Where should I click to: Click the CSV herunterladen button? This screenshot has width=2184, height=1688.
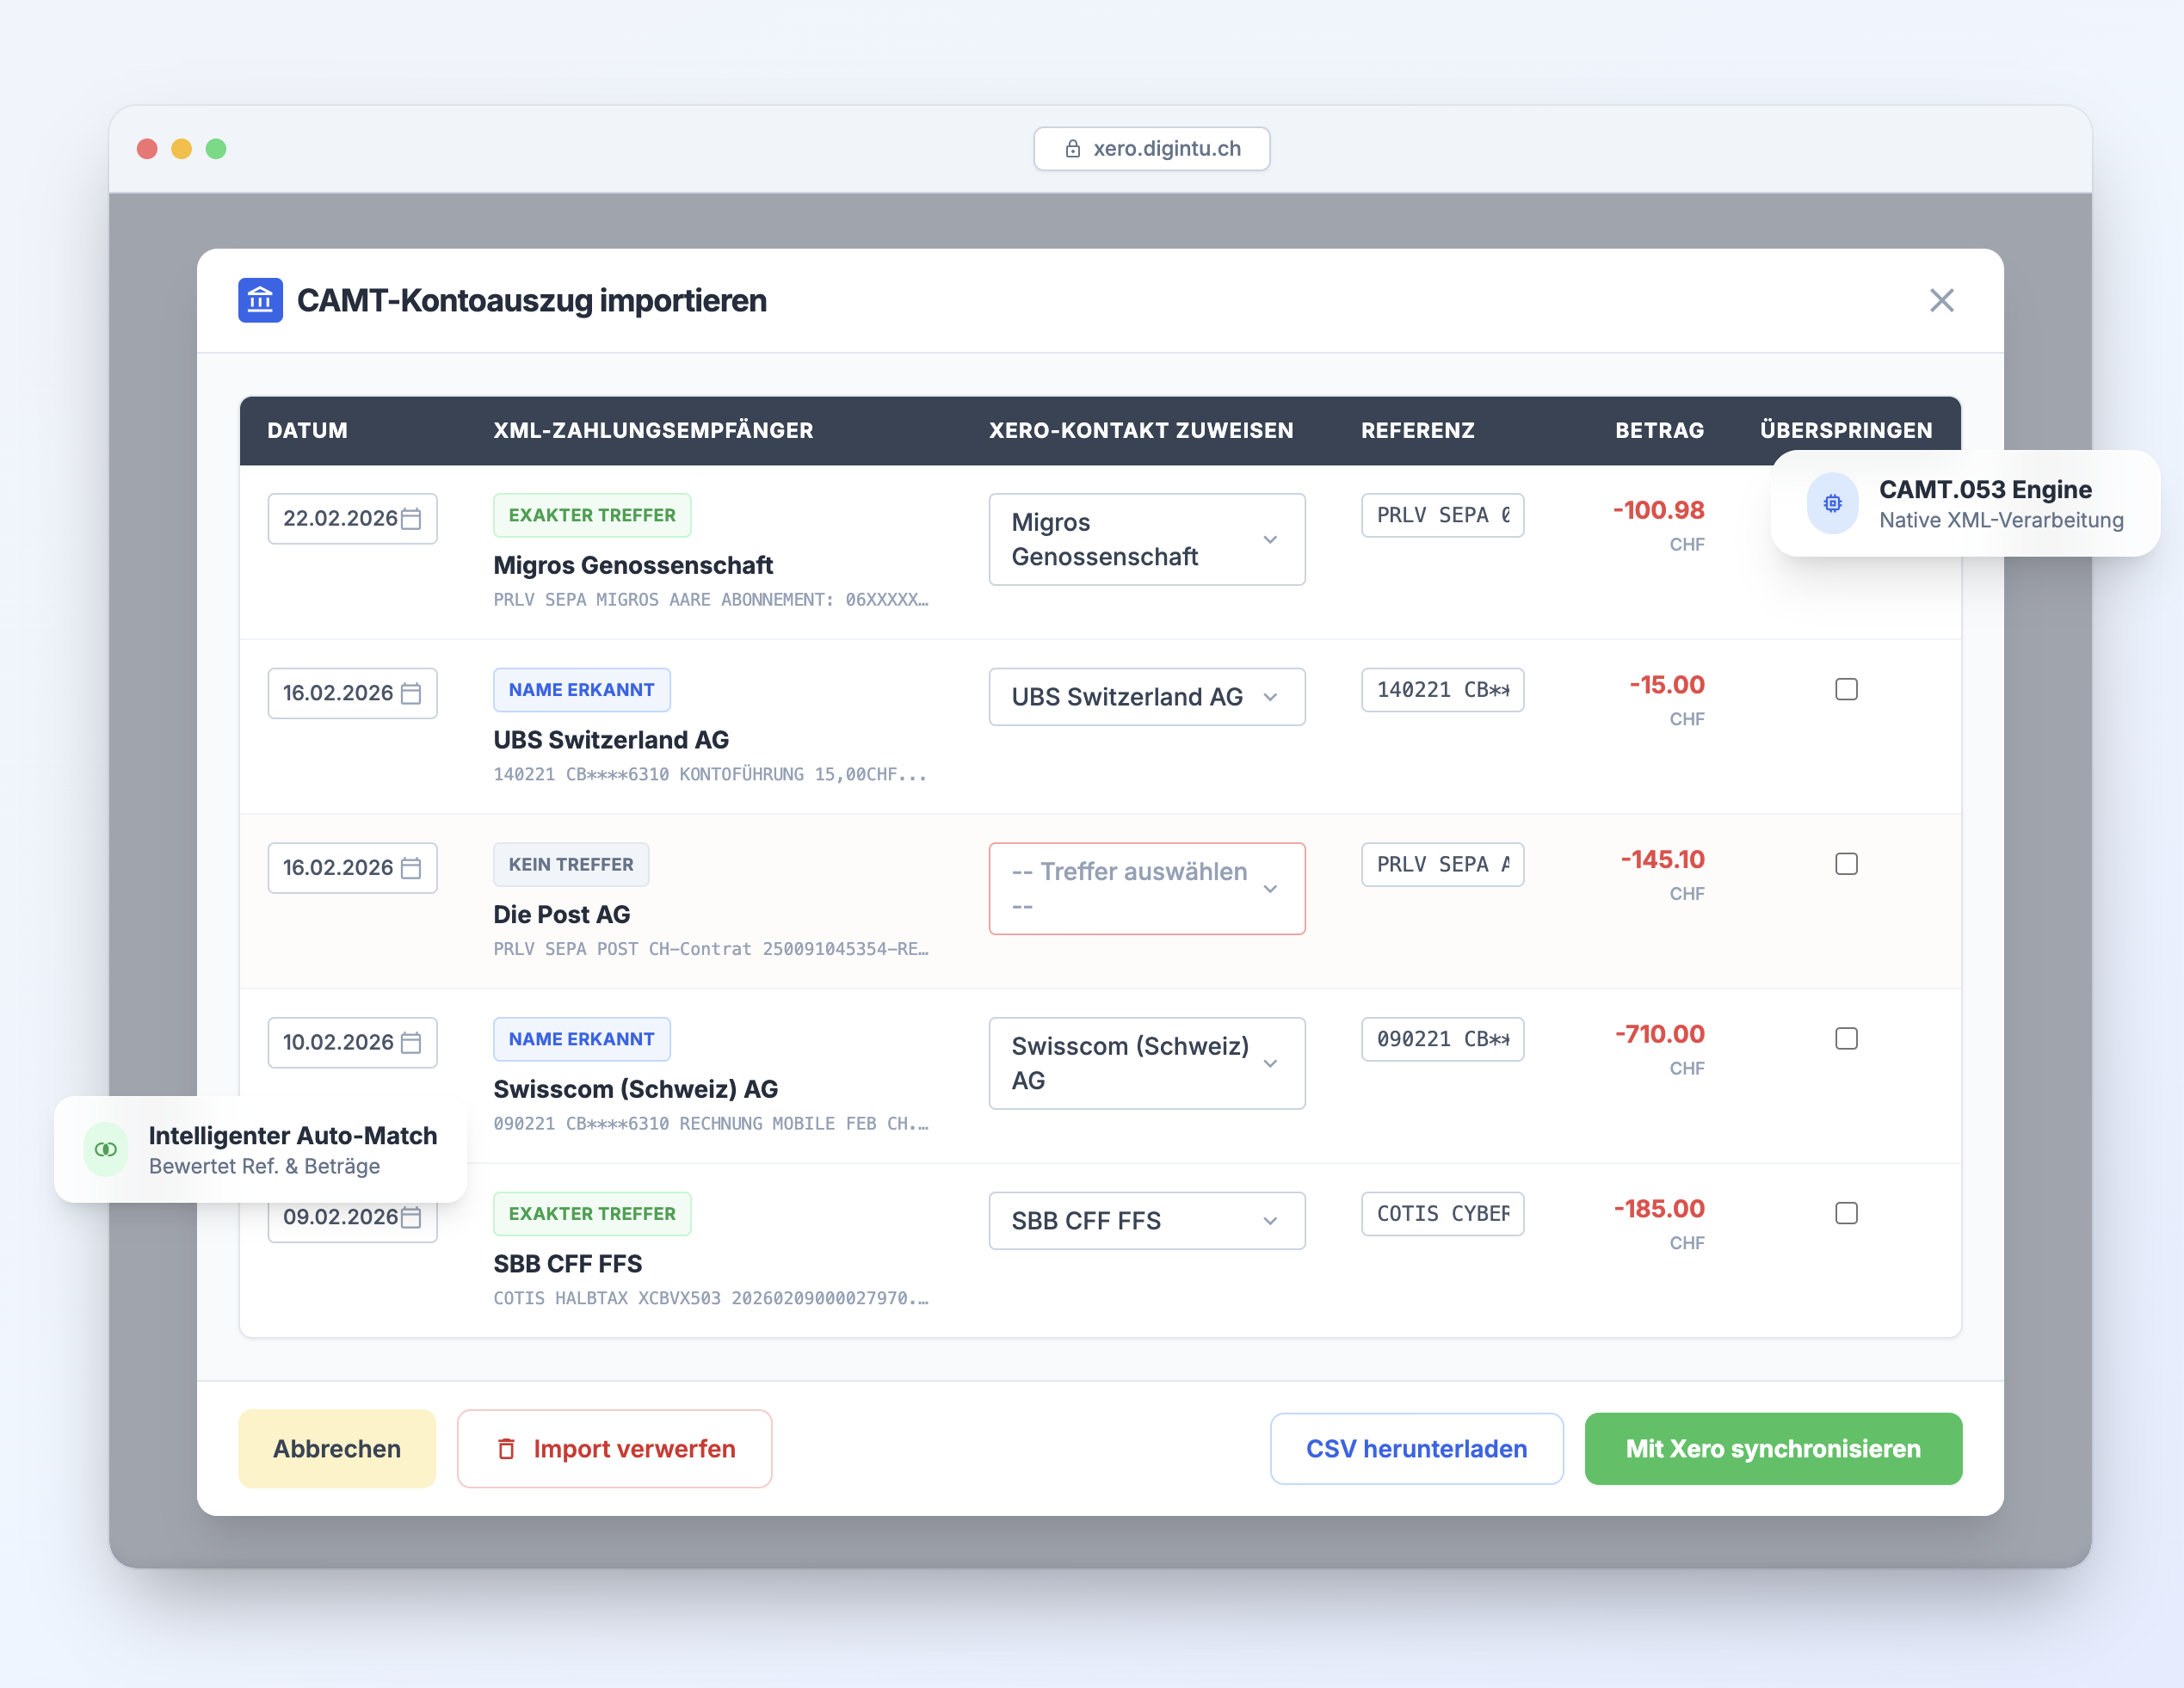click(x=1416, y=1448)
